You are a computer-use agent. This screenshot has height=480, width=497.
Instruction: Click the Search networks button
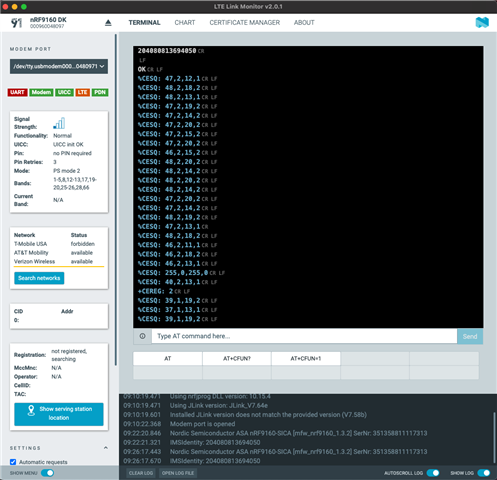coord(39,278)
